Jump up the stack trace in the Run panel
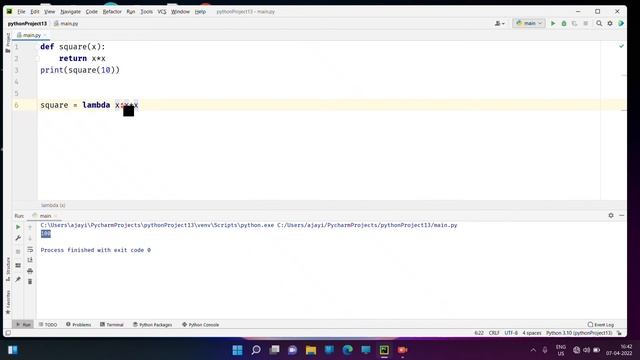This screenshot has width=640, height=360. click(x=30, y=227)
